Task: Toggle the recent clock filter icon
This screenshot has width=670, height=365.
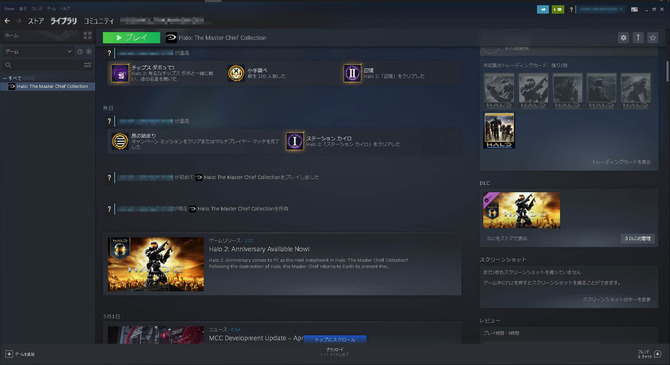Action: pyautogui.click(x=80, y=51)
